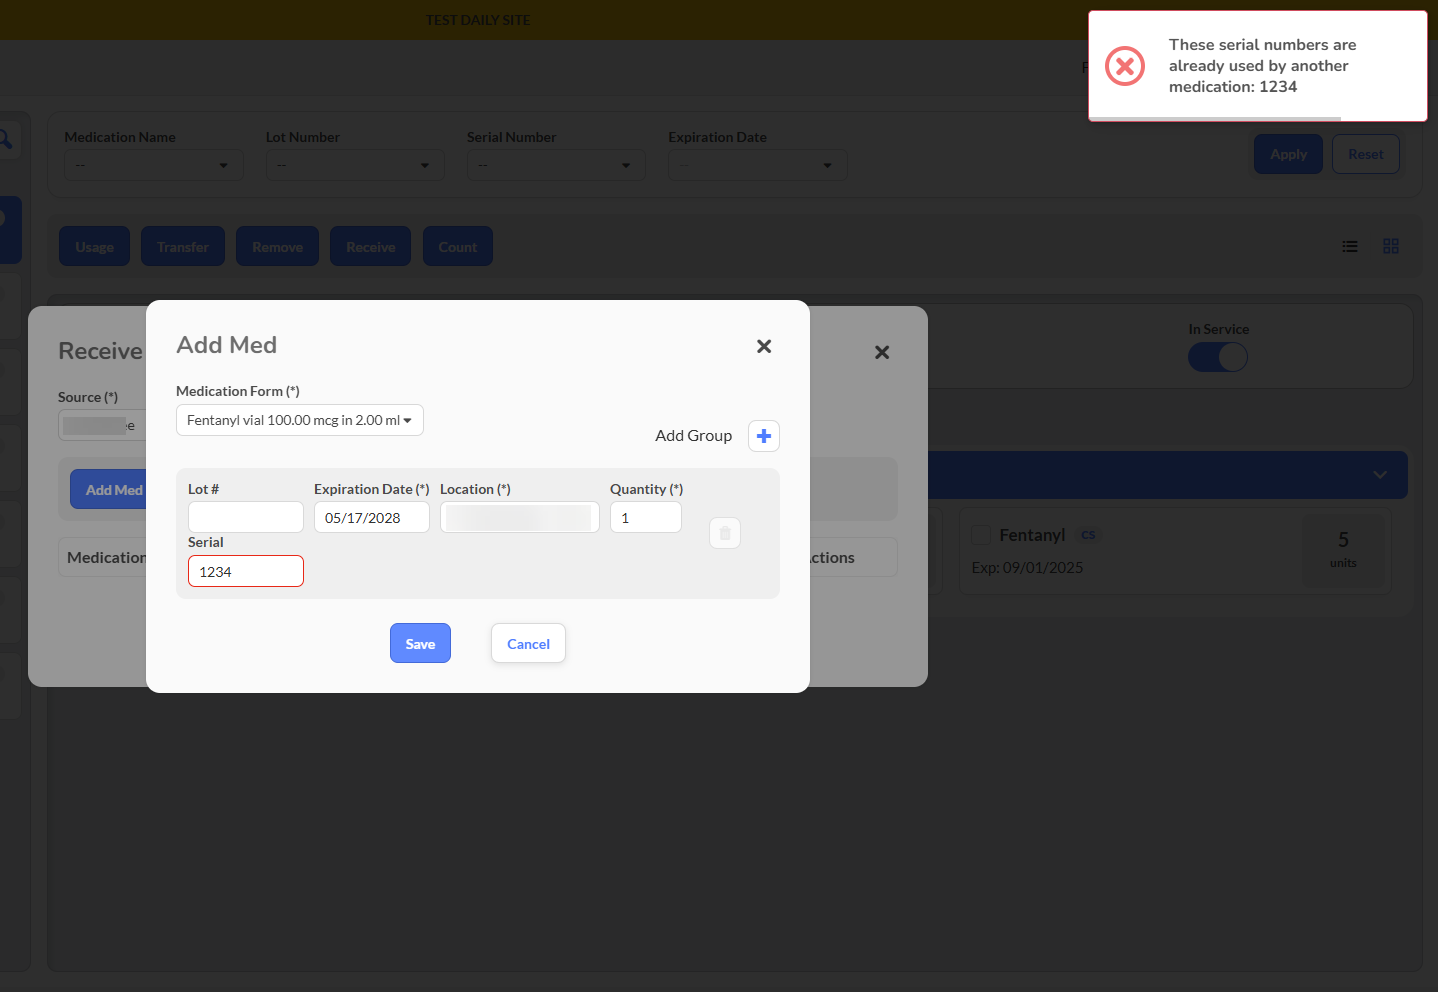The height and width of the screenshot is (992, 1438).
Task: Click the Medication column header in Receive table
Action: point(106,557)
